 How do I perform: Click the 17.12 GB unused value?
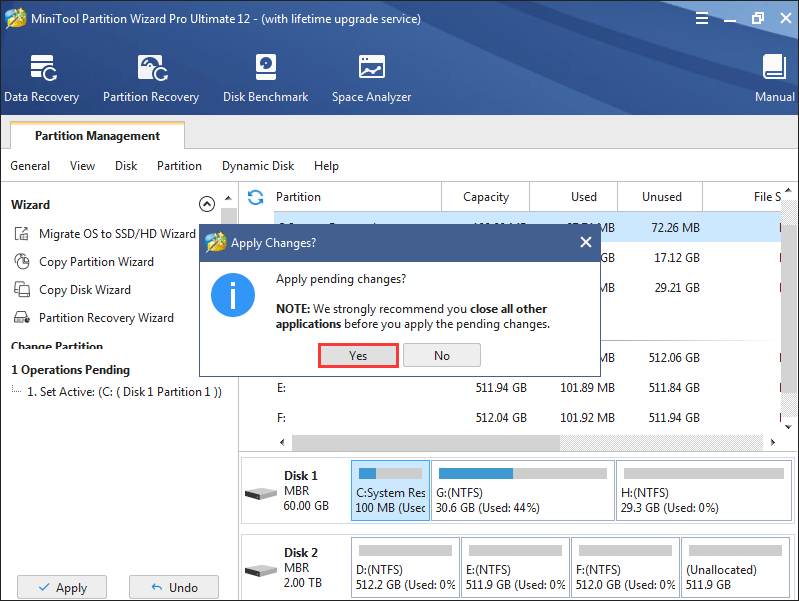677,258
